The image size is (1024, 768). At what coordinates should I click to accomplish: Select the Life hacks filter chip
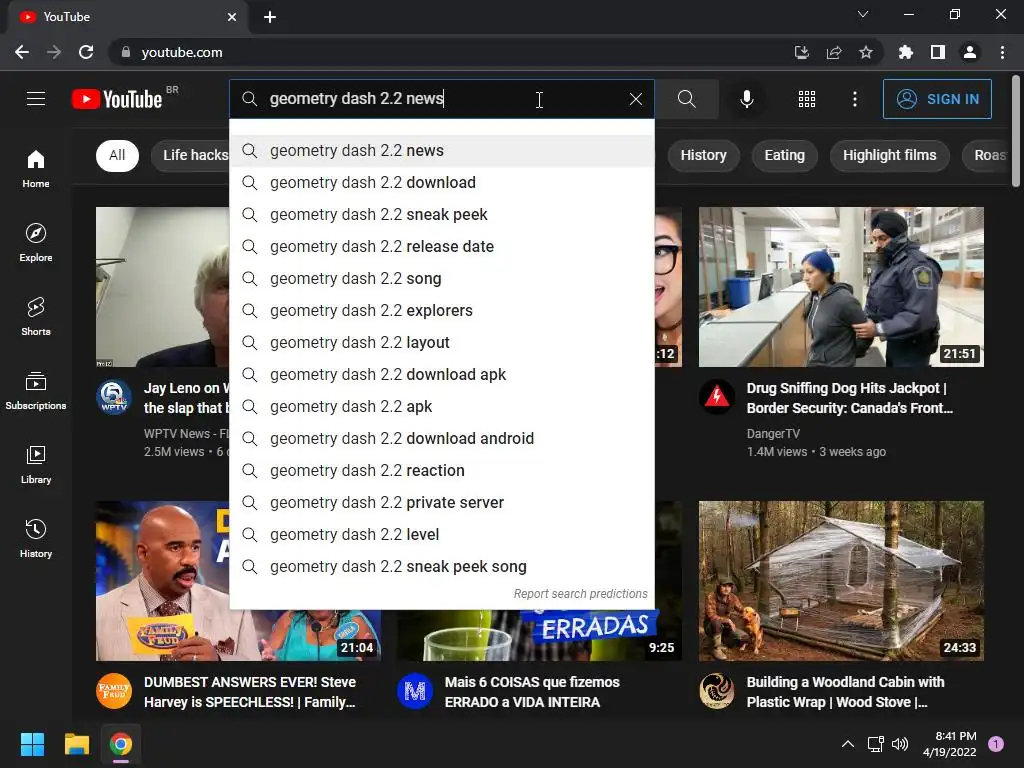(191, 155)
